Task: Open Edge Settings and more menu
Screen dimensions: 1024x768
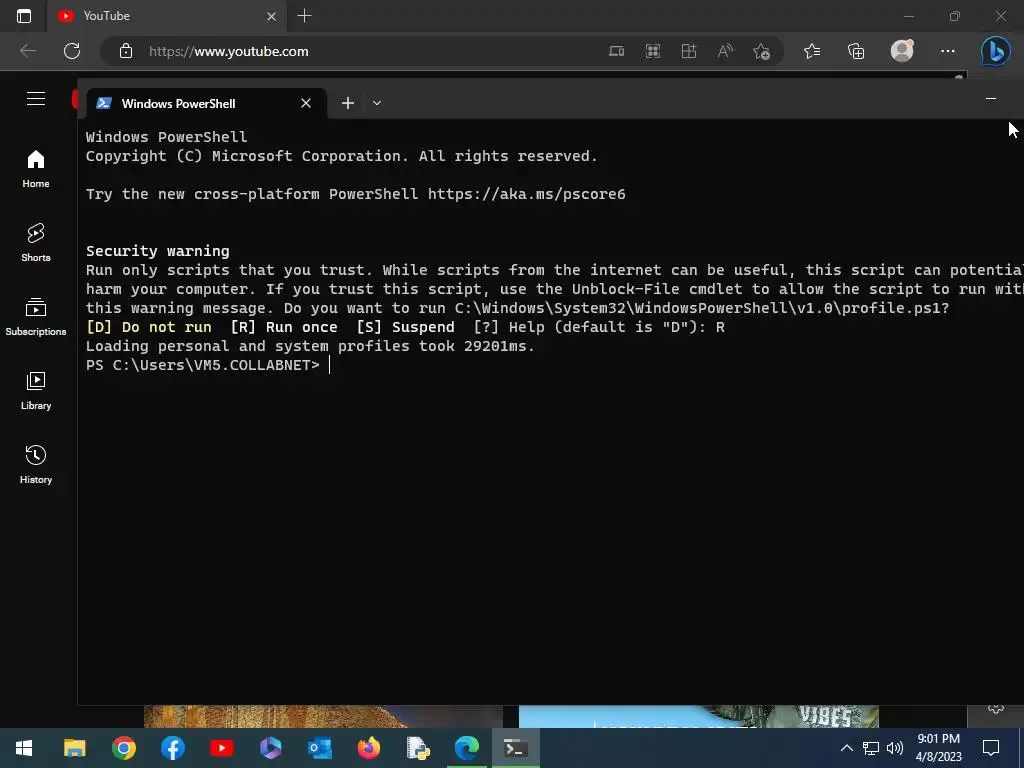Action: tap(948, 51)
